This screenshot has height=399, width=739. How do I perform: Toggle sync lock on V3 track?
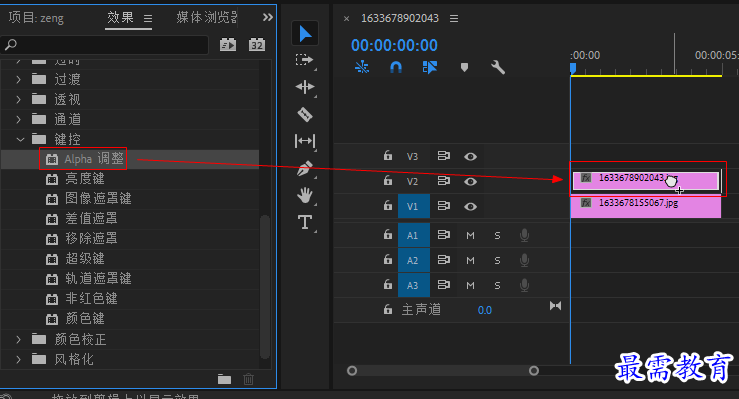tap(443, 156)
